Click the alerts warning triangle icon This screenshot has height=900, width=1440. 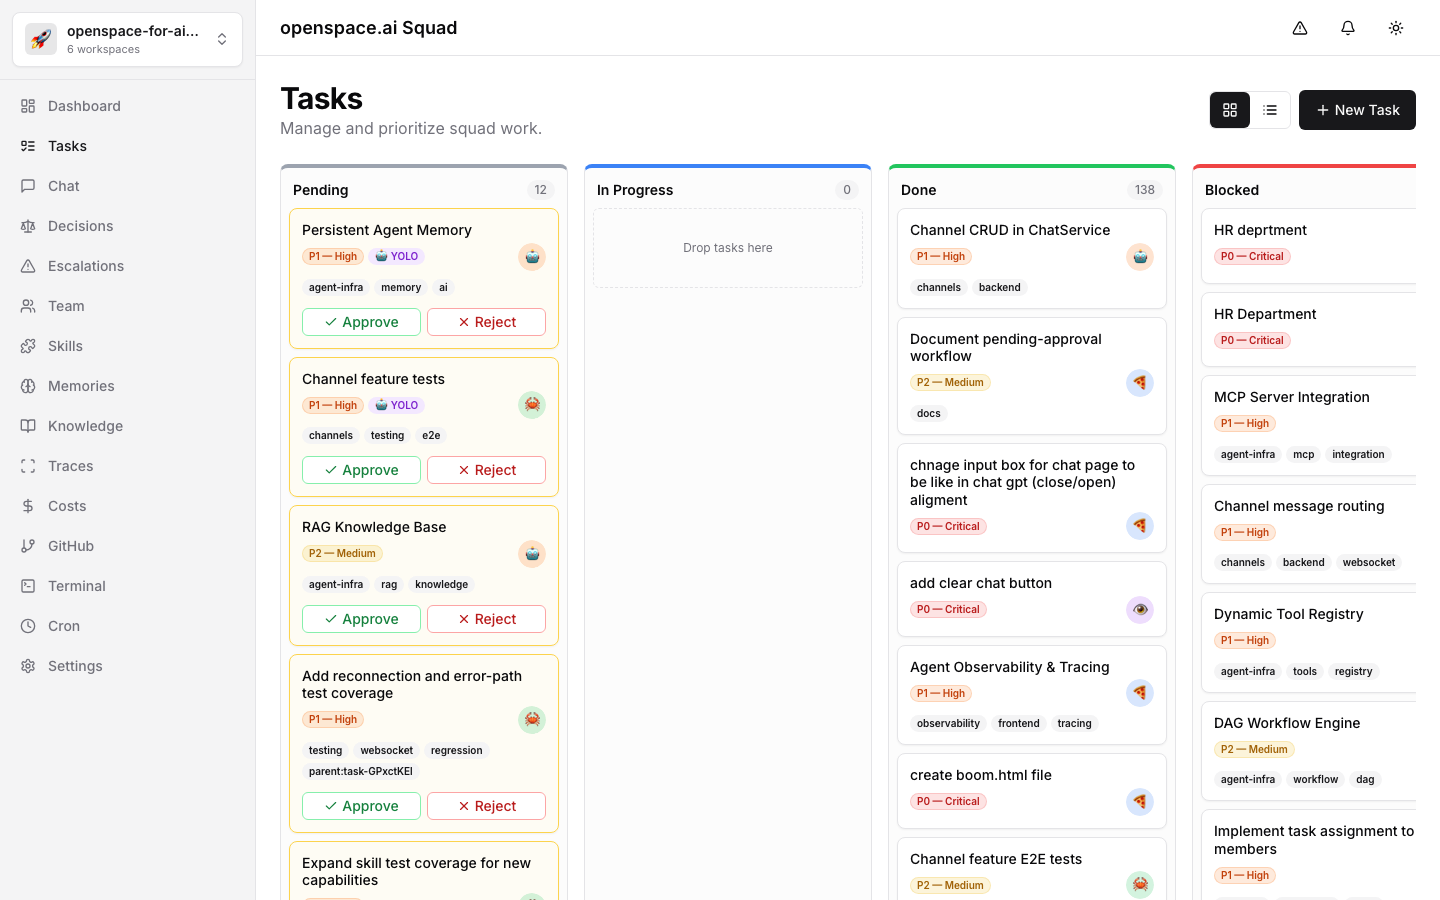click(x=1300, y=28)
